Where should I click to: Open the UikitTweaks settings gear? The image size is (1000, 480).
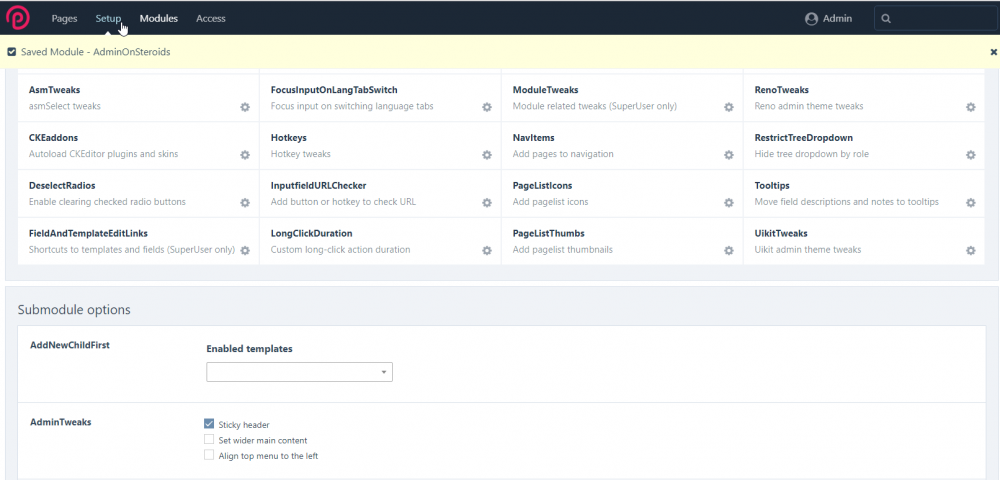970,251
